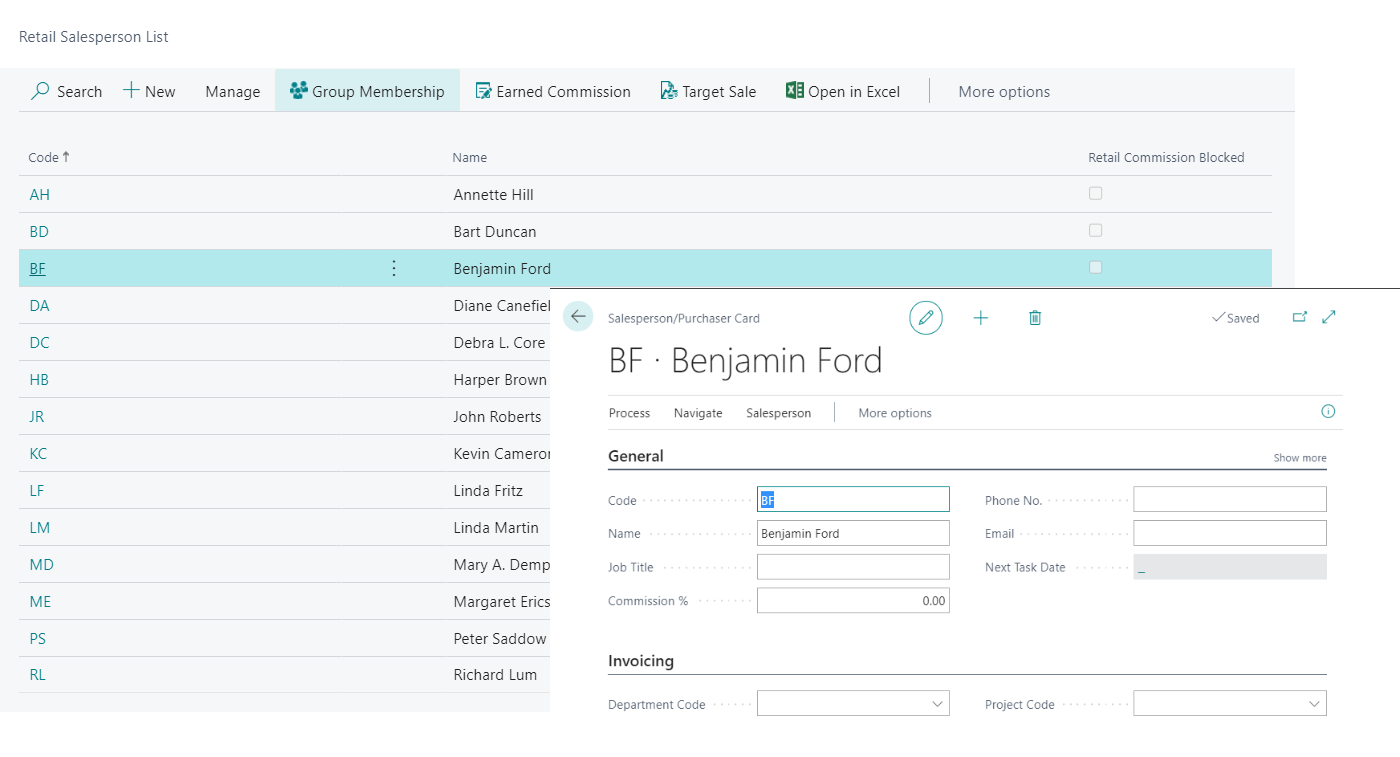This screenshot has width=1400, height=757.
Task: Tick Retail Commission Blocked for Annette Hill
Action: pos(1096,194)
